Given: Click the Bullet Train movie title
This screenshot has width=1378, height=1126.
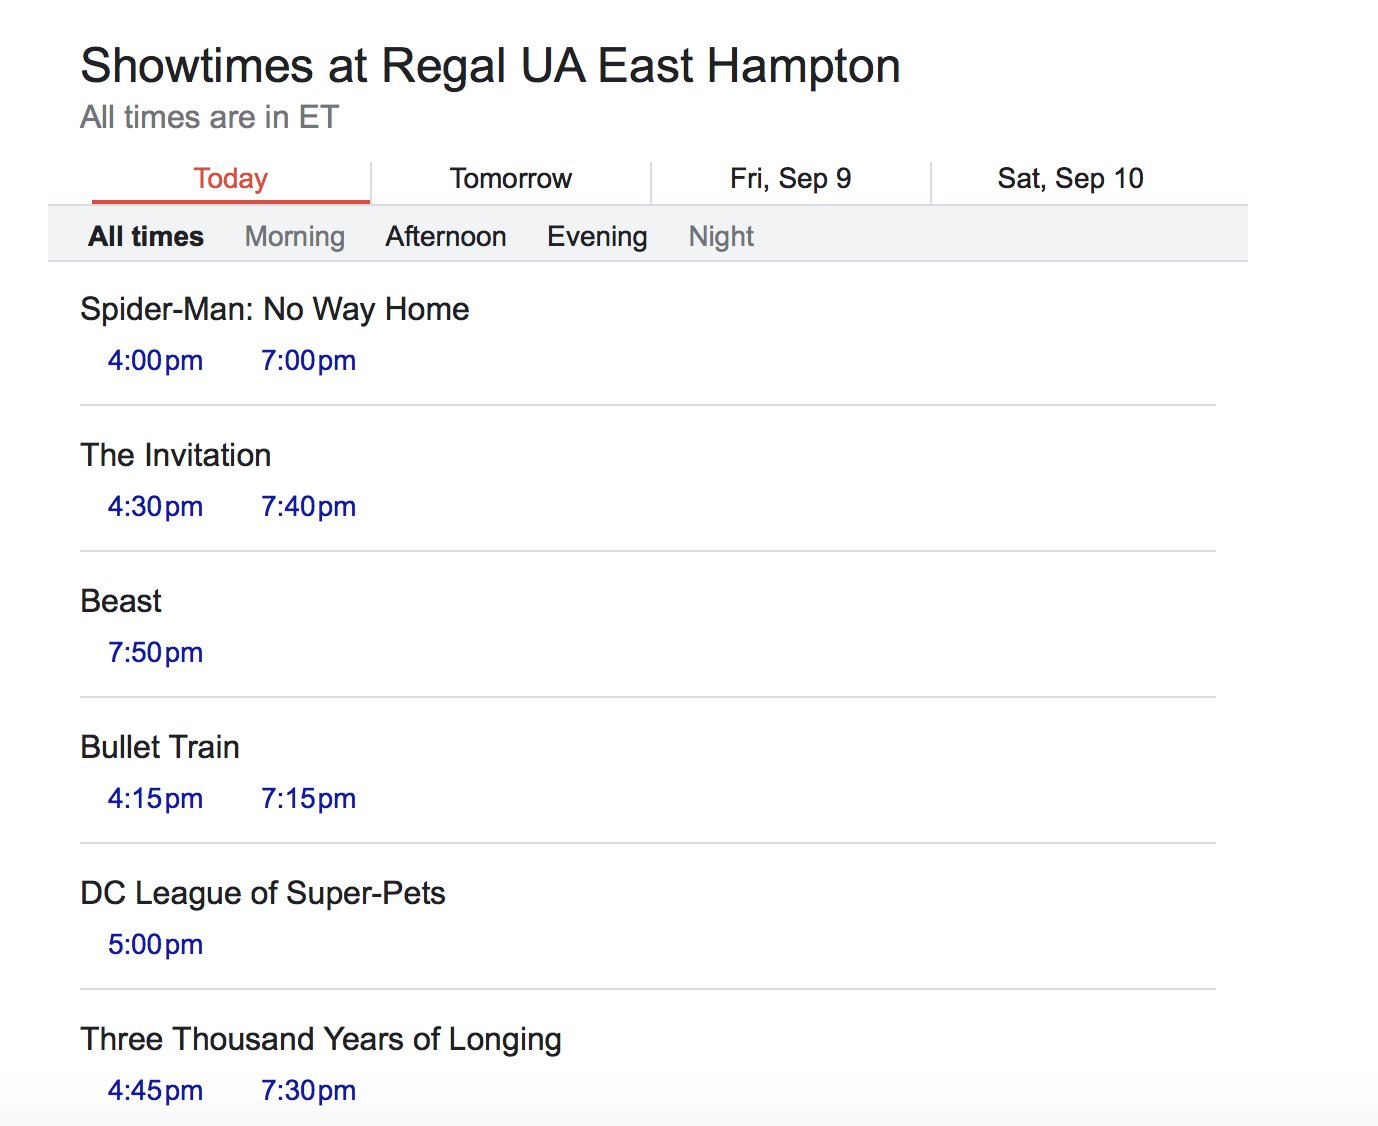Looking at the screenshot, I should point(160,747).
